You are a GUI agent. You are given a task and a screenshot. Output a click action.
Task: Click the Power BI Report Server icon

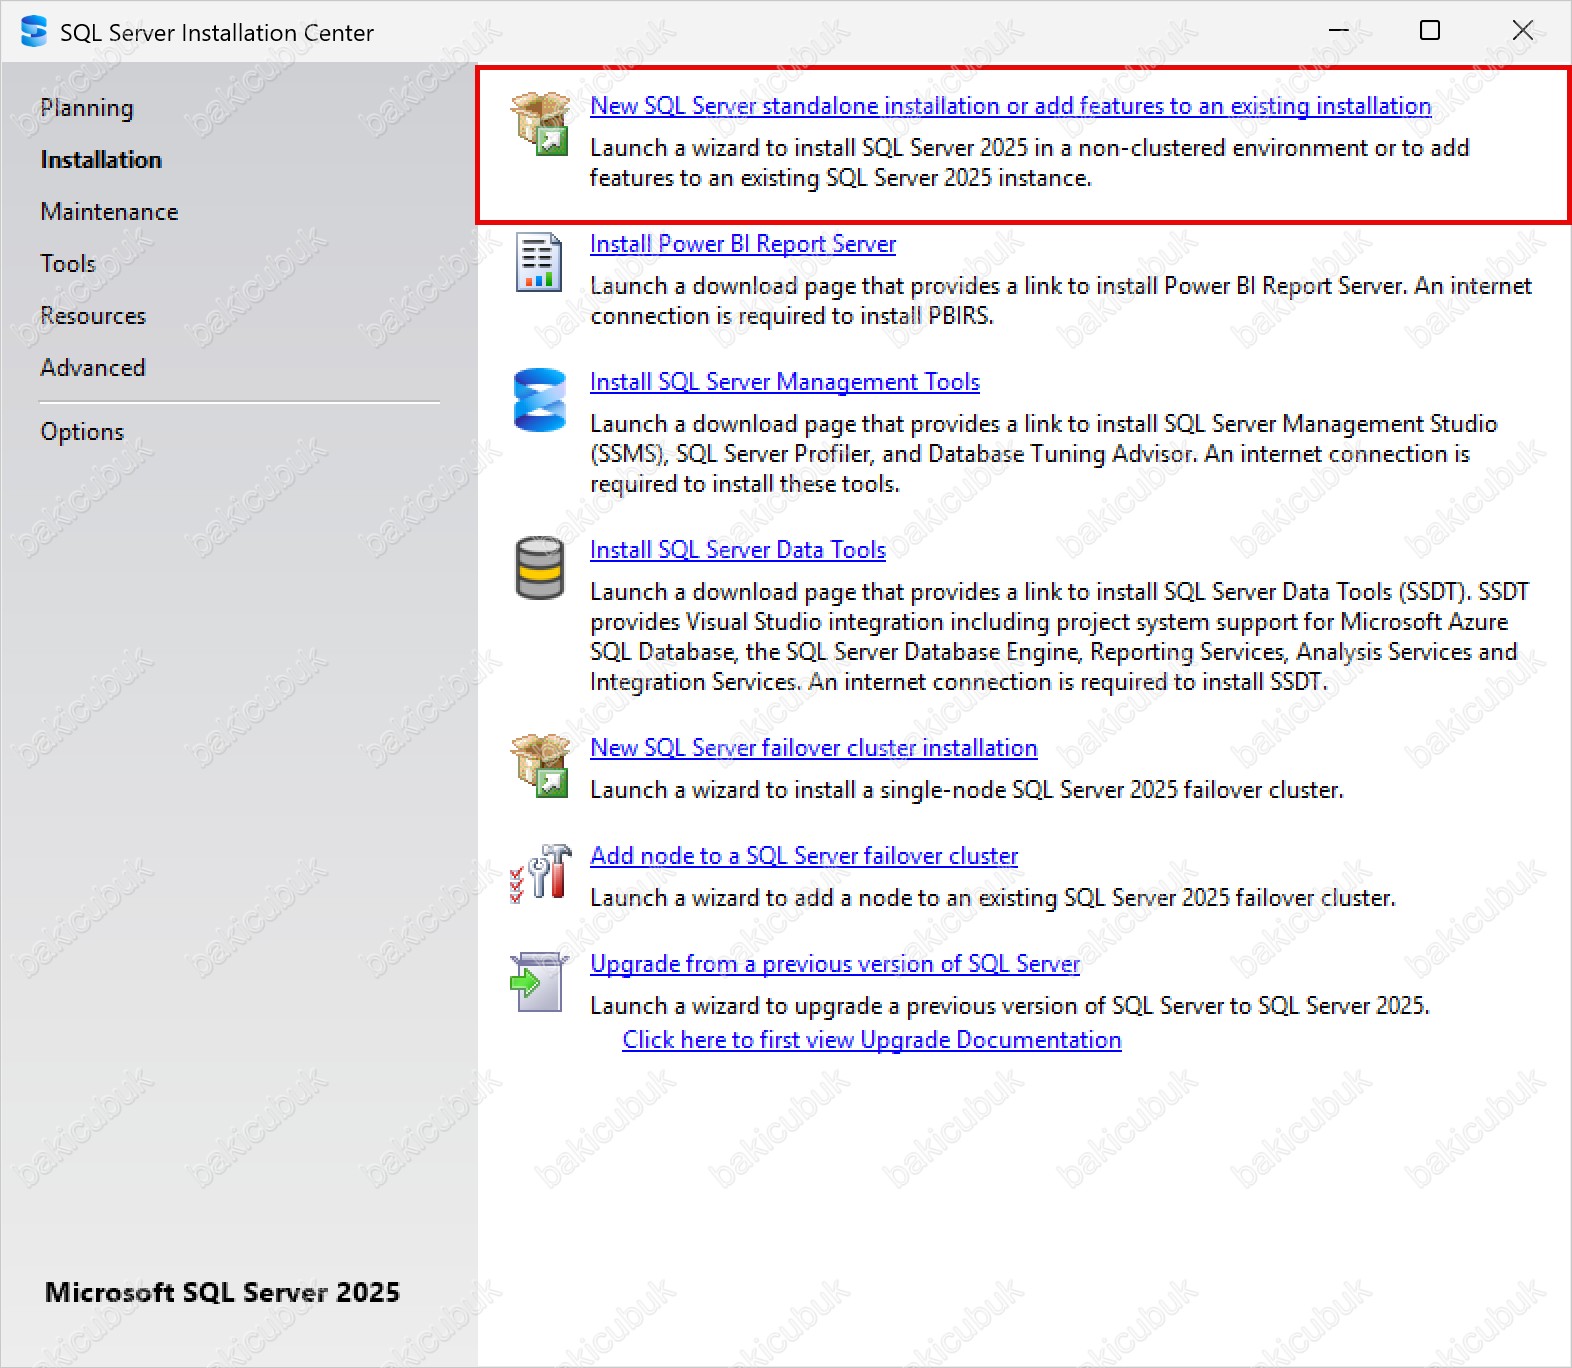pyautogui.click(x=538, y=262)
